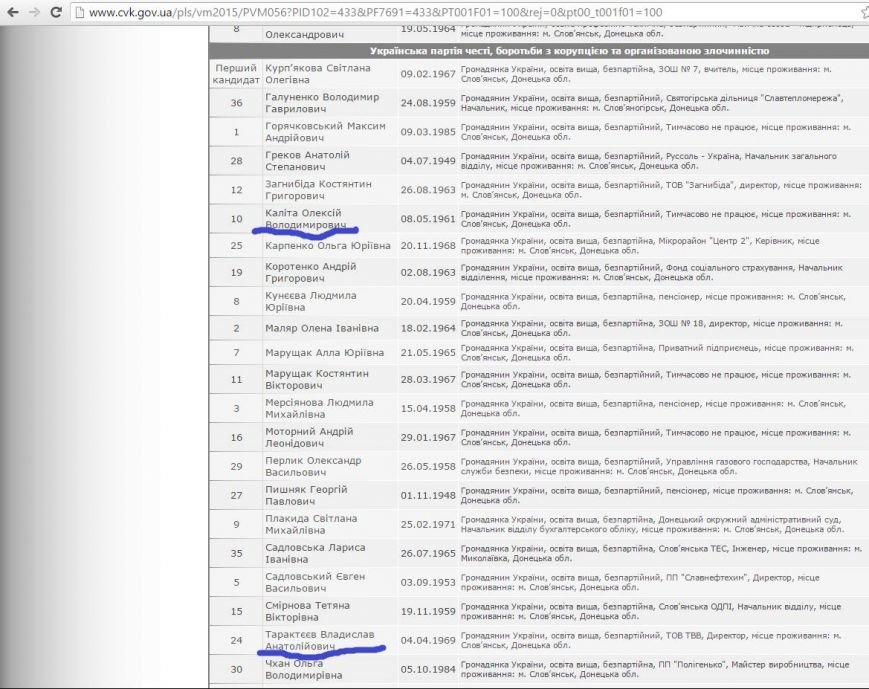The width and height of the screenshot is (869, 689).
Task: Click the birth date 20.11.1968
Action: coord(428,246)
